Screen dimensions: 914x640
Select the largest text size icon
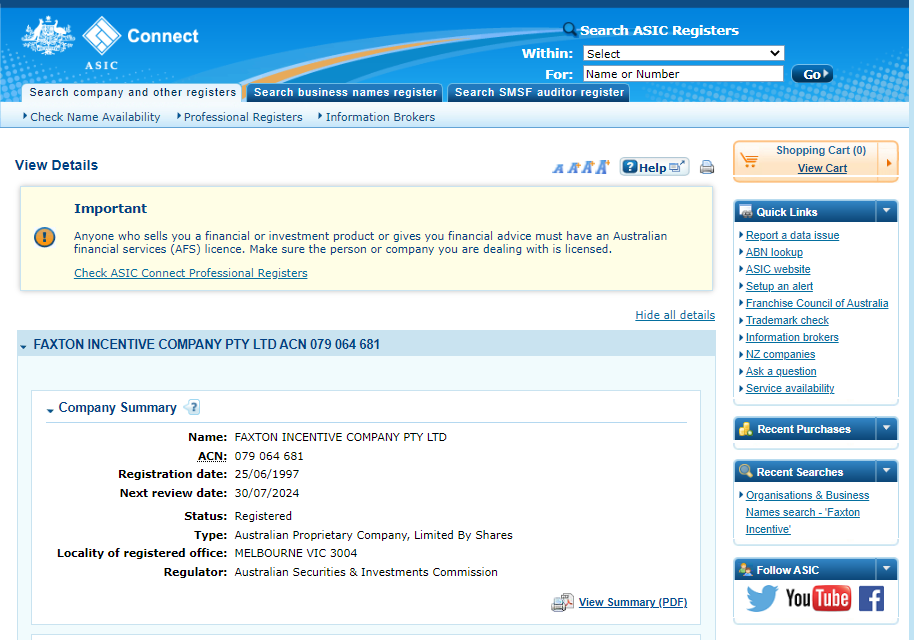pos(603,167)
